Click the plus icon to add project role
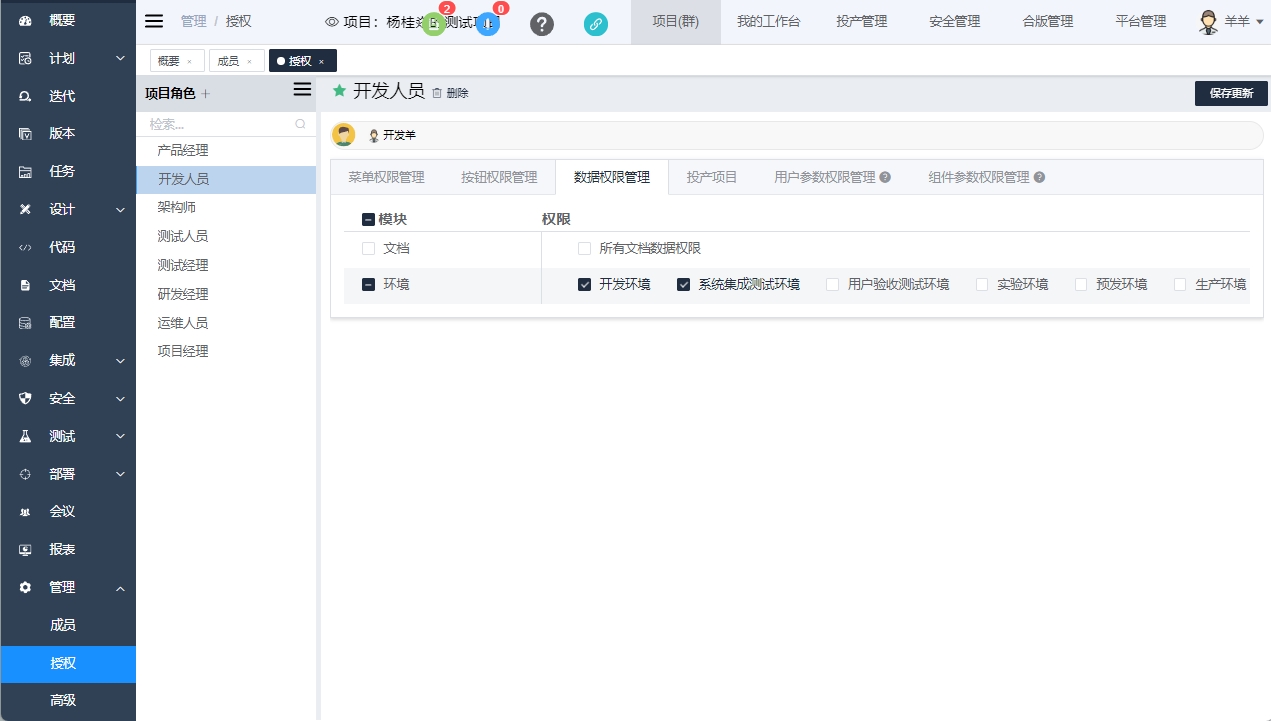Image resolution: width=1271 pixels, height=721 pixels. (206, 94)
